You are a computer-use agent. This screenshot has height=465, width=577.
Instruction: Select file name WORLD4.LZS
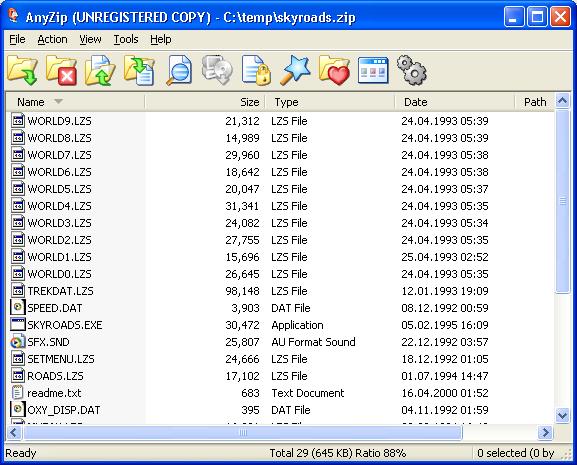click(x=60, y=206)
